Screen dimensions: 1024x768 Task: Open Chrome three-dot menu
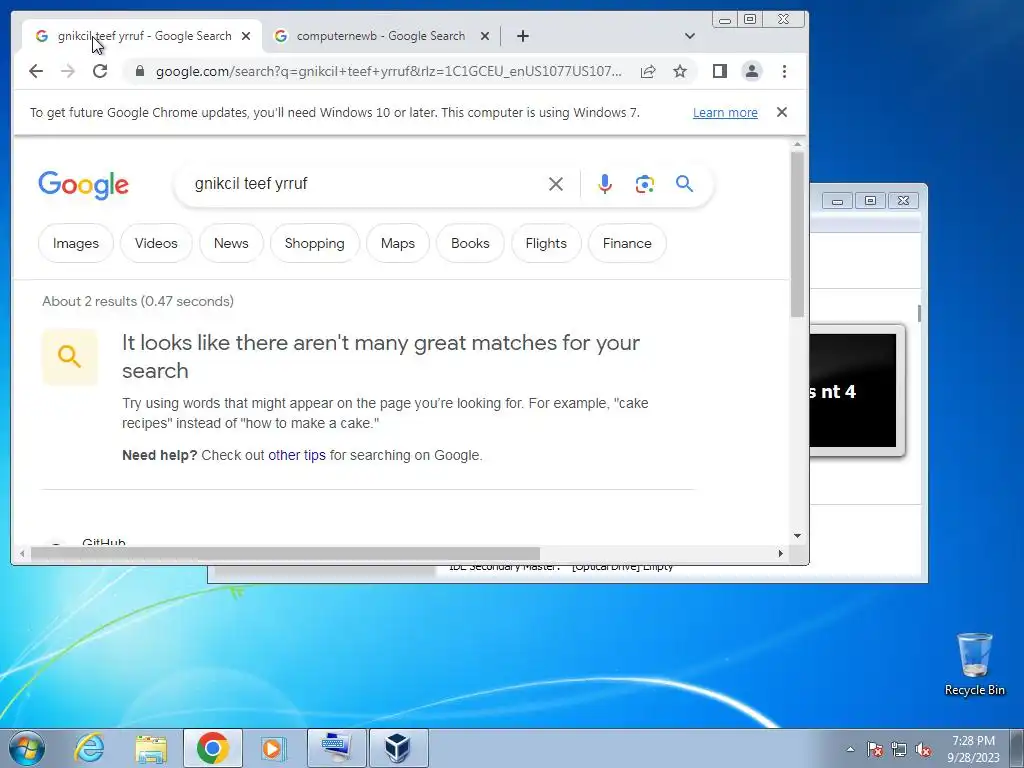click(784, 71)
